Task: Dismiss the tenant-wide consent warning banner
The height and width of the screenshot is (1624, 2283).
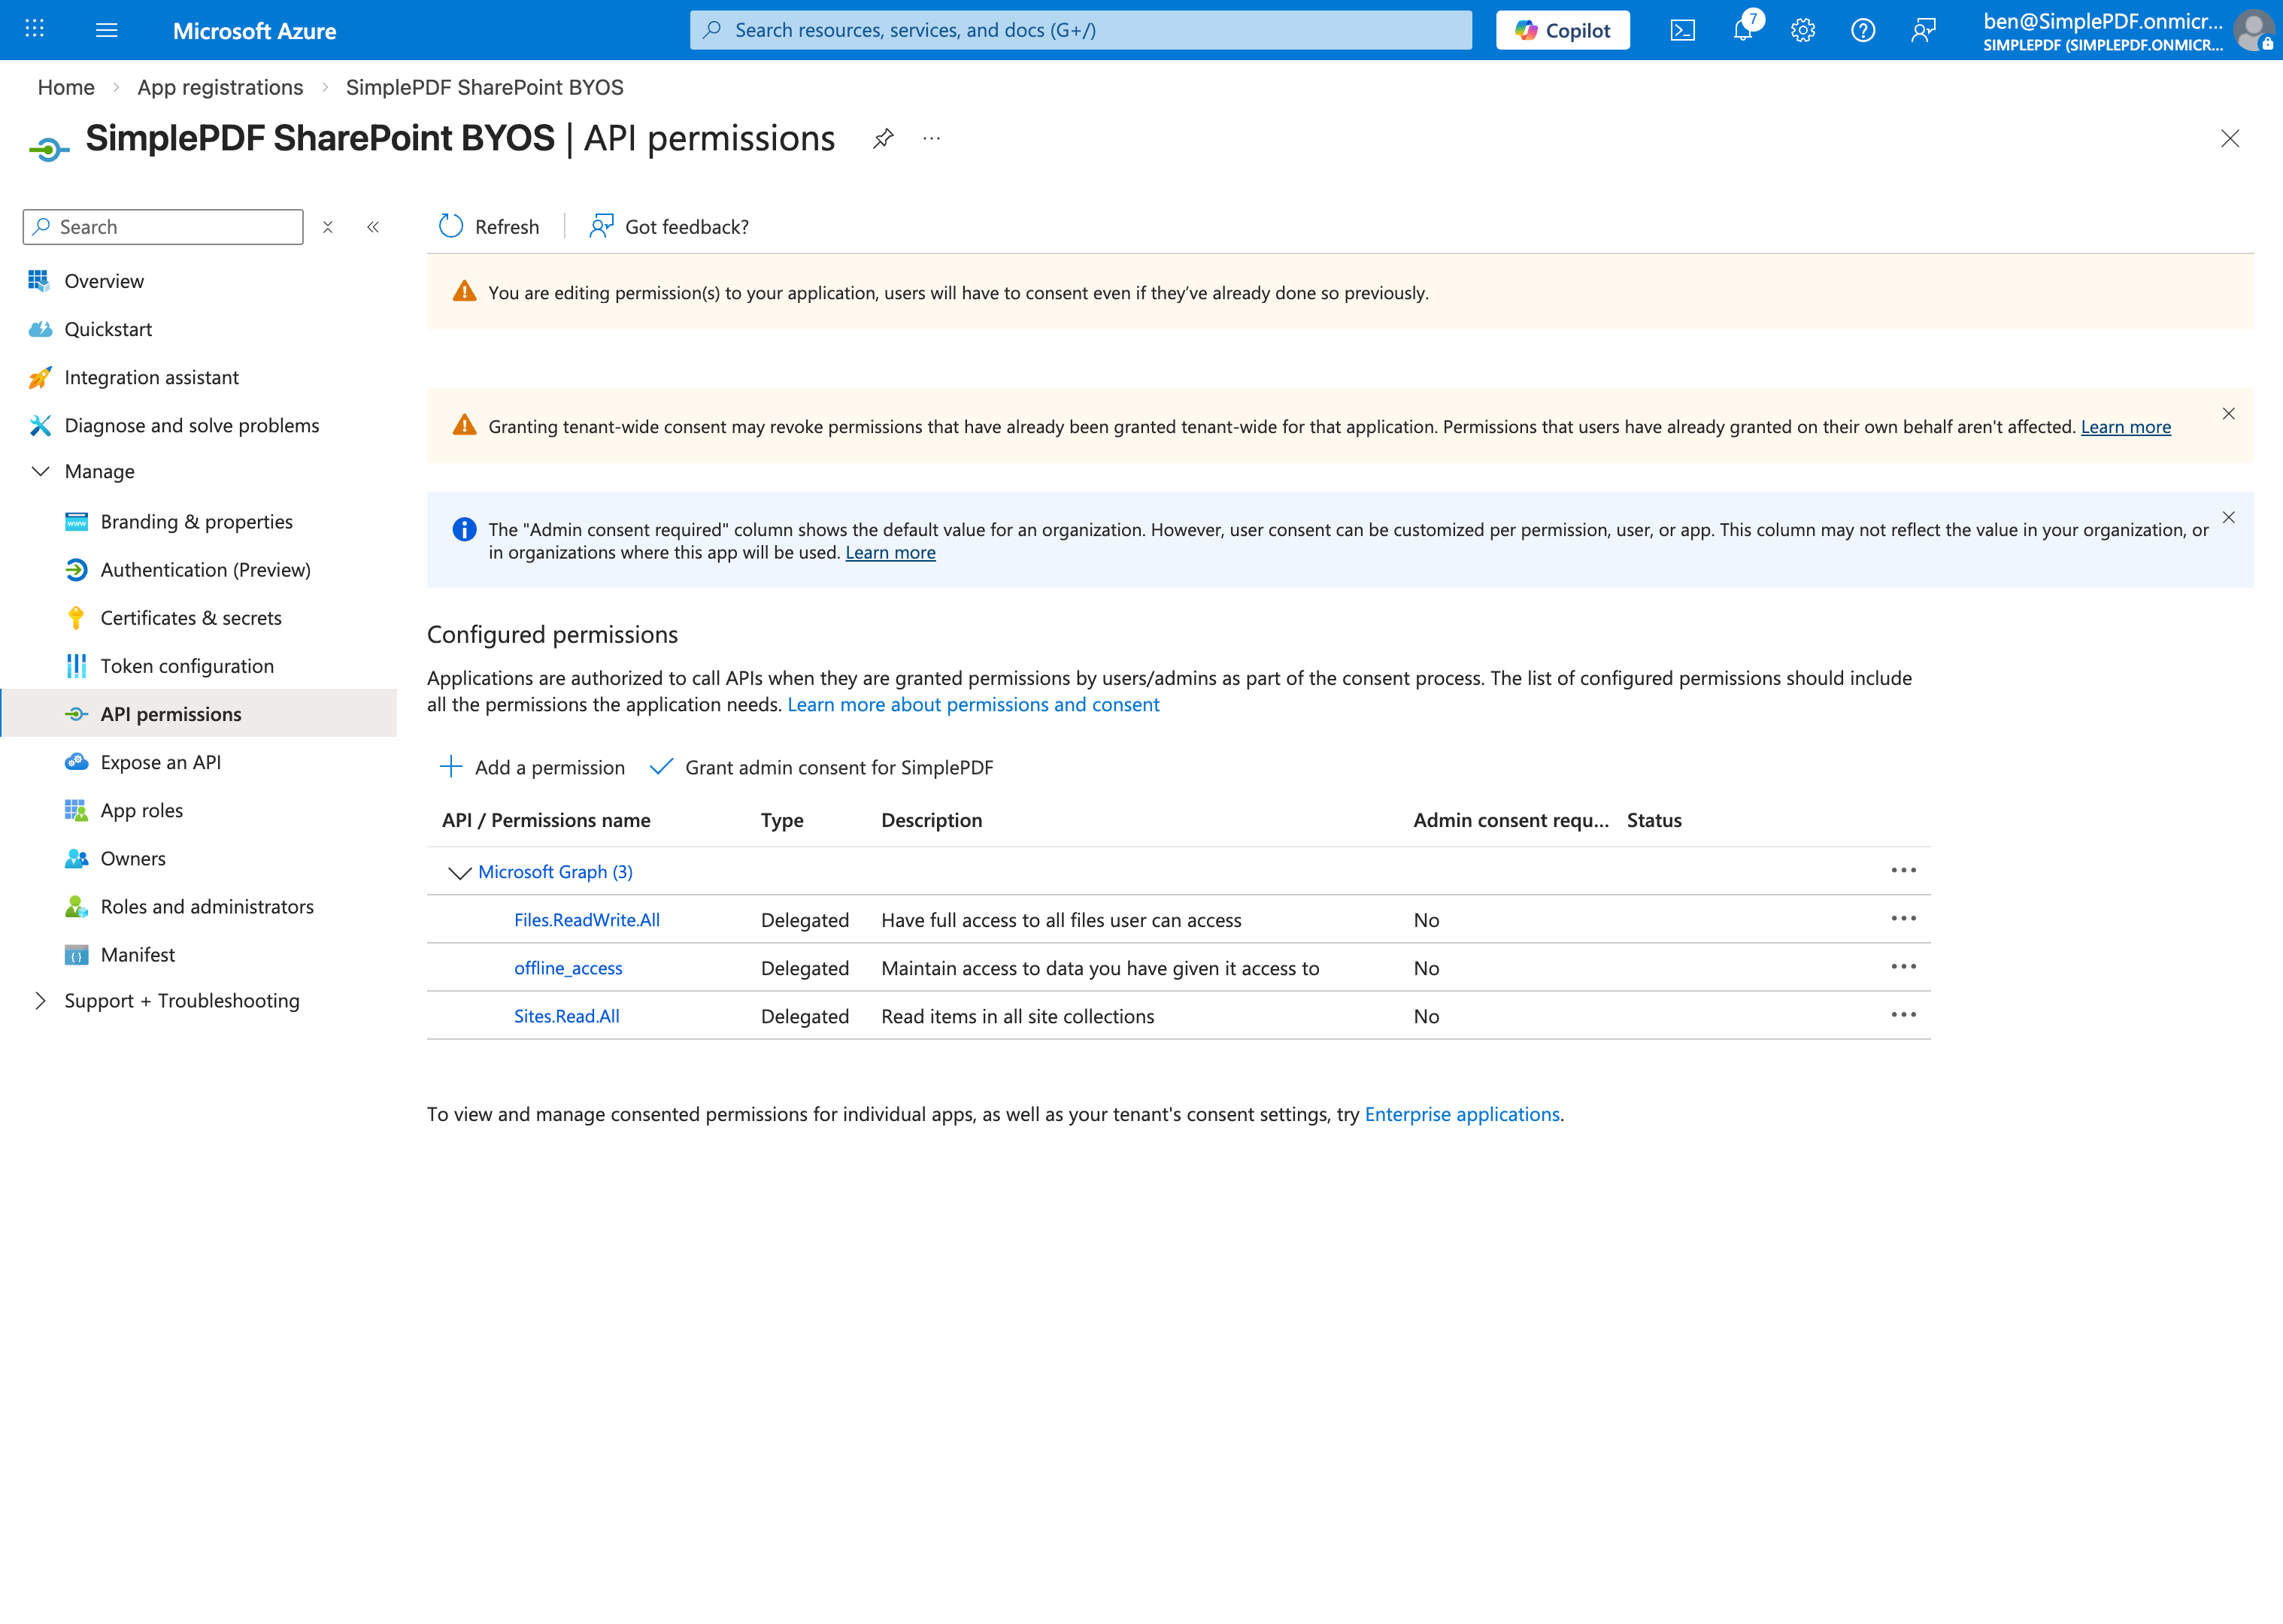Action: [x=2228, y=414]
